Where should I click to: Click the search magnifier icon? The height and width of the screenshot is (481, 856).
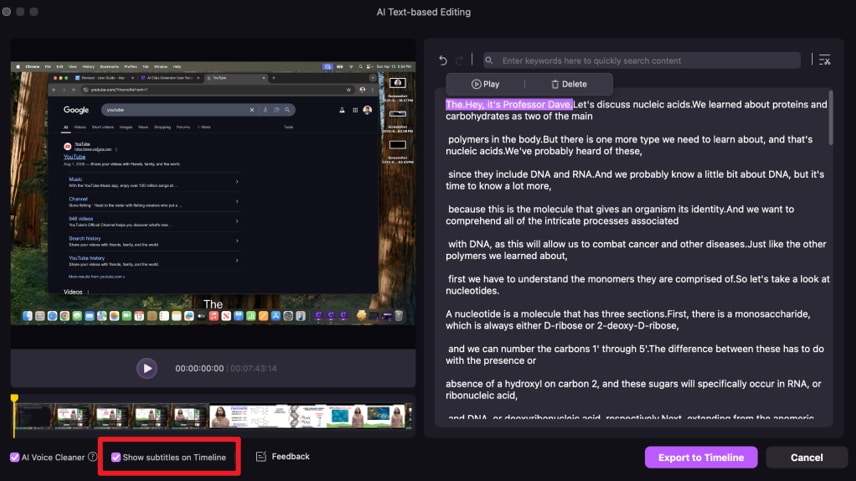coord(489,60)
